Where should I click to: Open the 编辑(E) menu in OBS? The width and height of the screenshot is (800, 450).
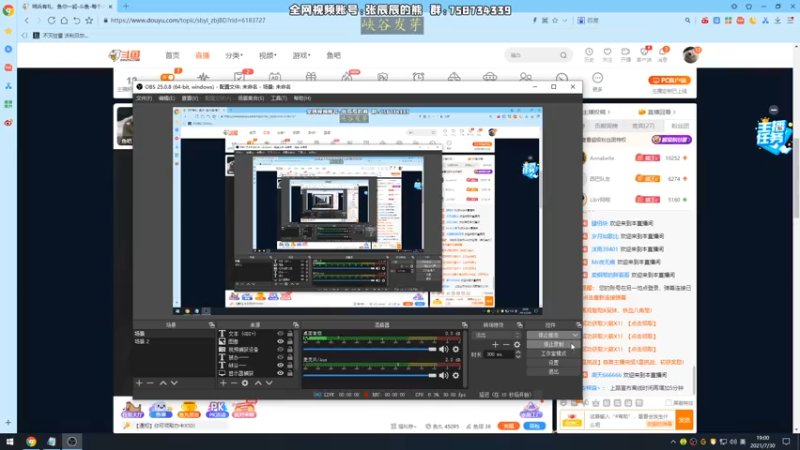pos(166,98)
